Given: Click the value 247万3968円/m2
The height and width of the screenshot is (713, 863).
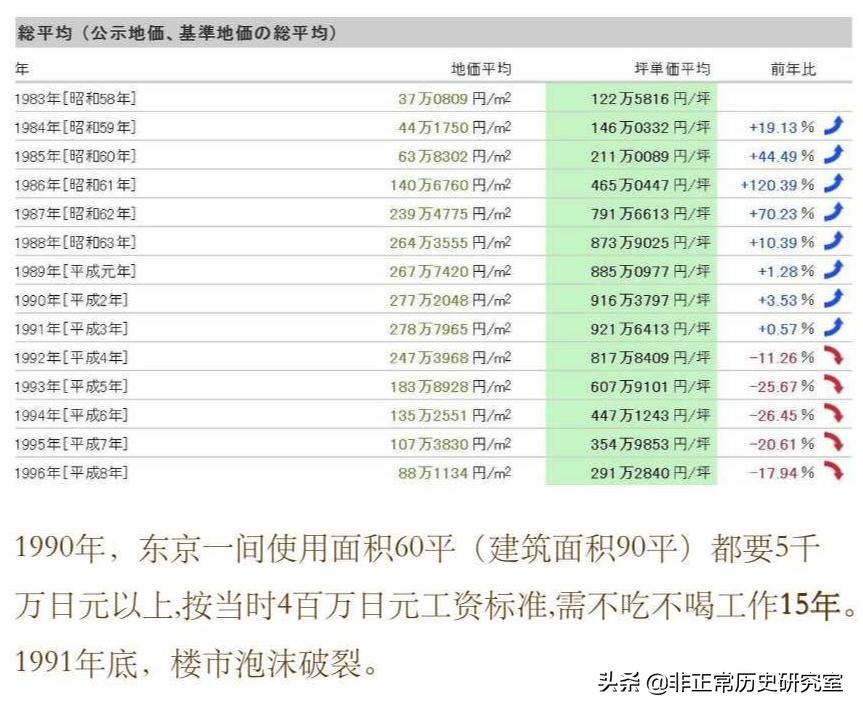Looking at the screenshot, I should tap(450, 357).
